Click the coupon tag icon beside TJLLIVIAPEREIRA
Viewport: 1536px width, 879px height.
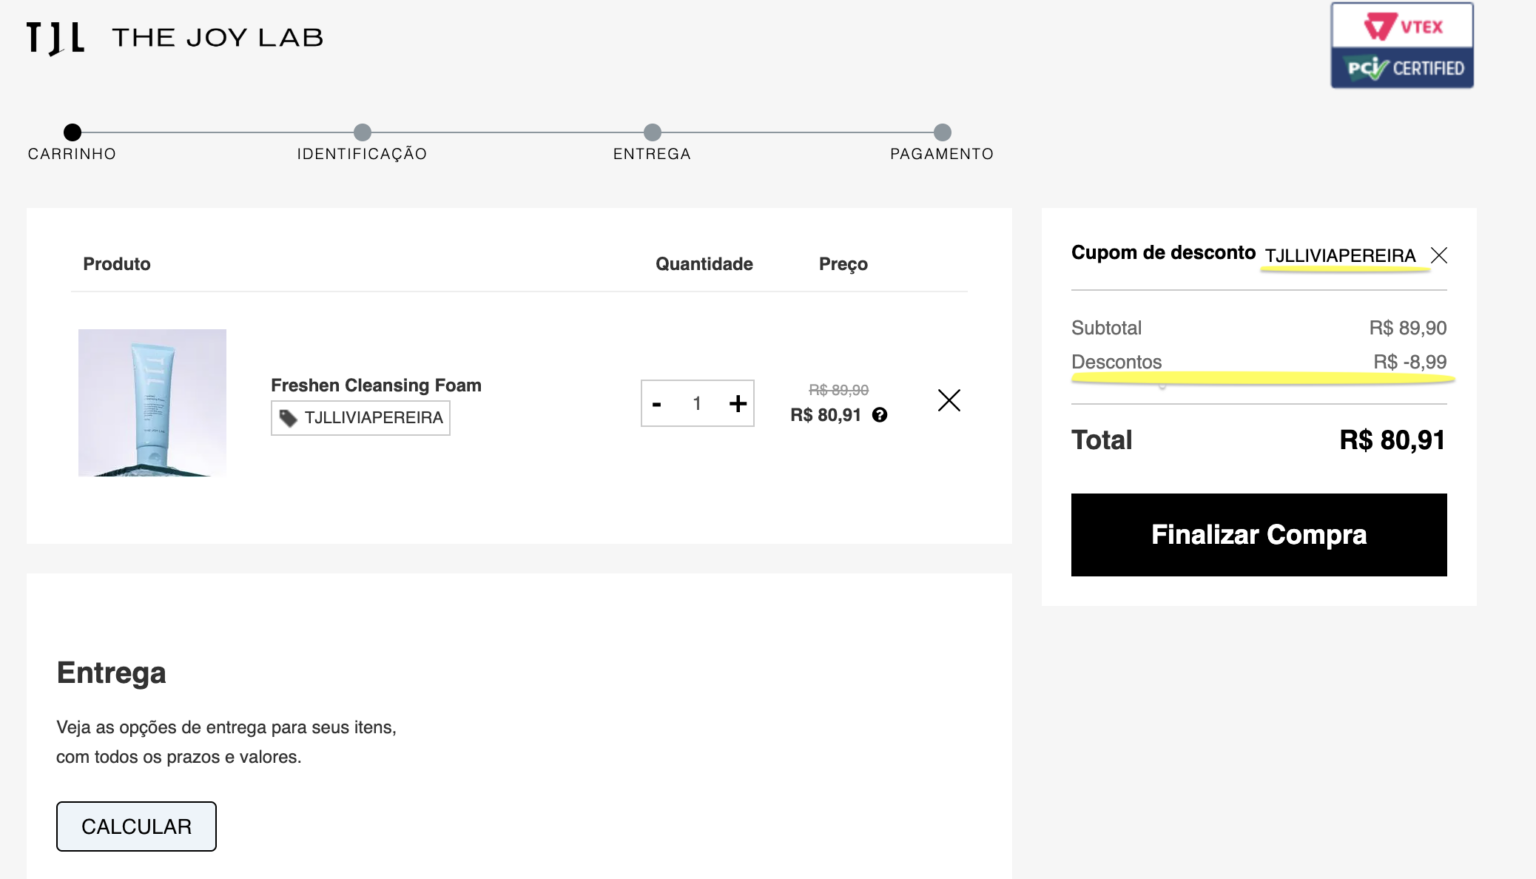point(290,417)
